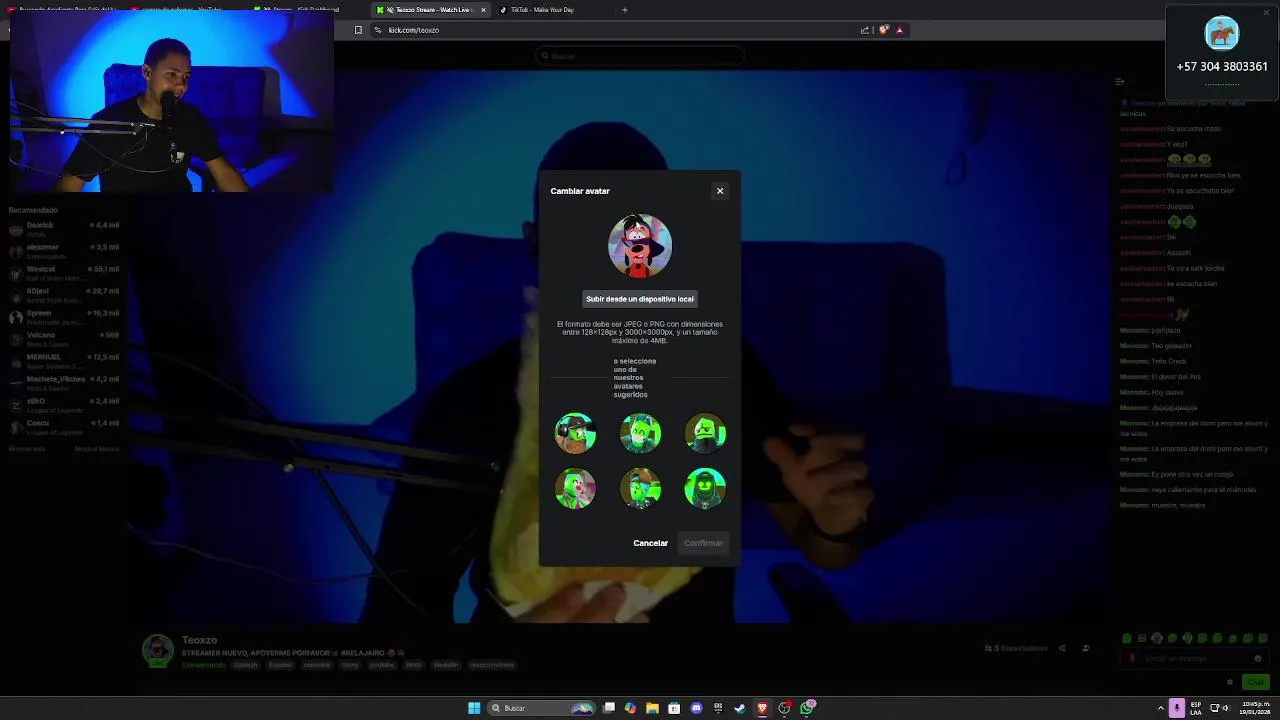Viewport: 1280px width, 720px height.
Task: Click the chat message input field
Action: [1195, 658]
